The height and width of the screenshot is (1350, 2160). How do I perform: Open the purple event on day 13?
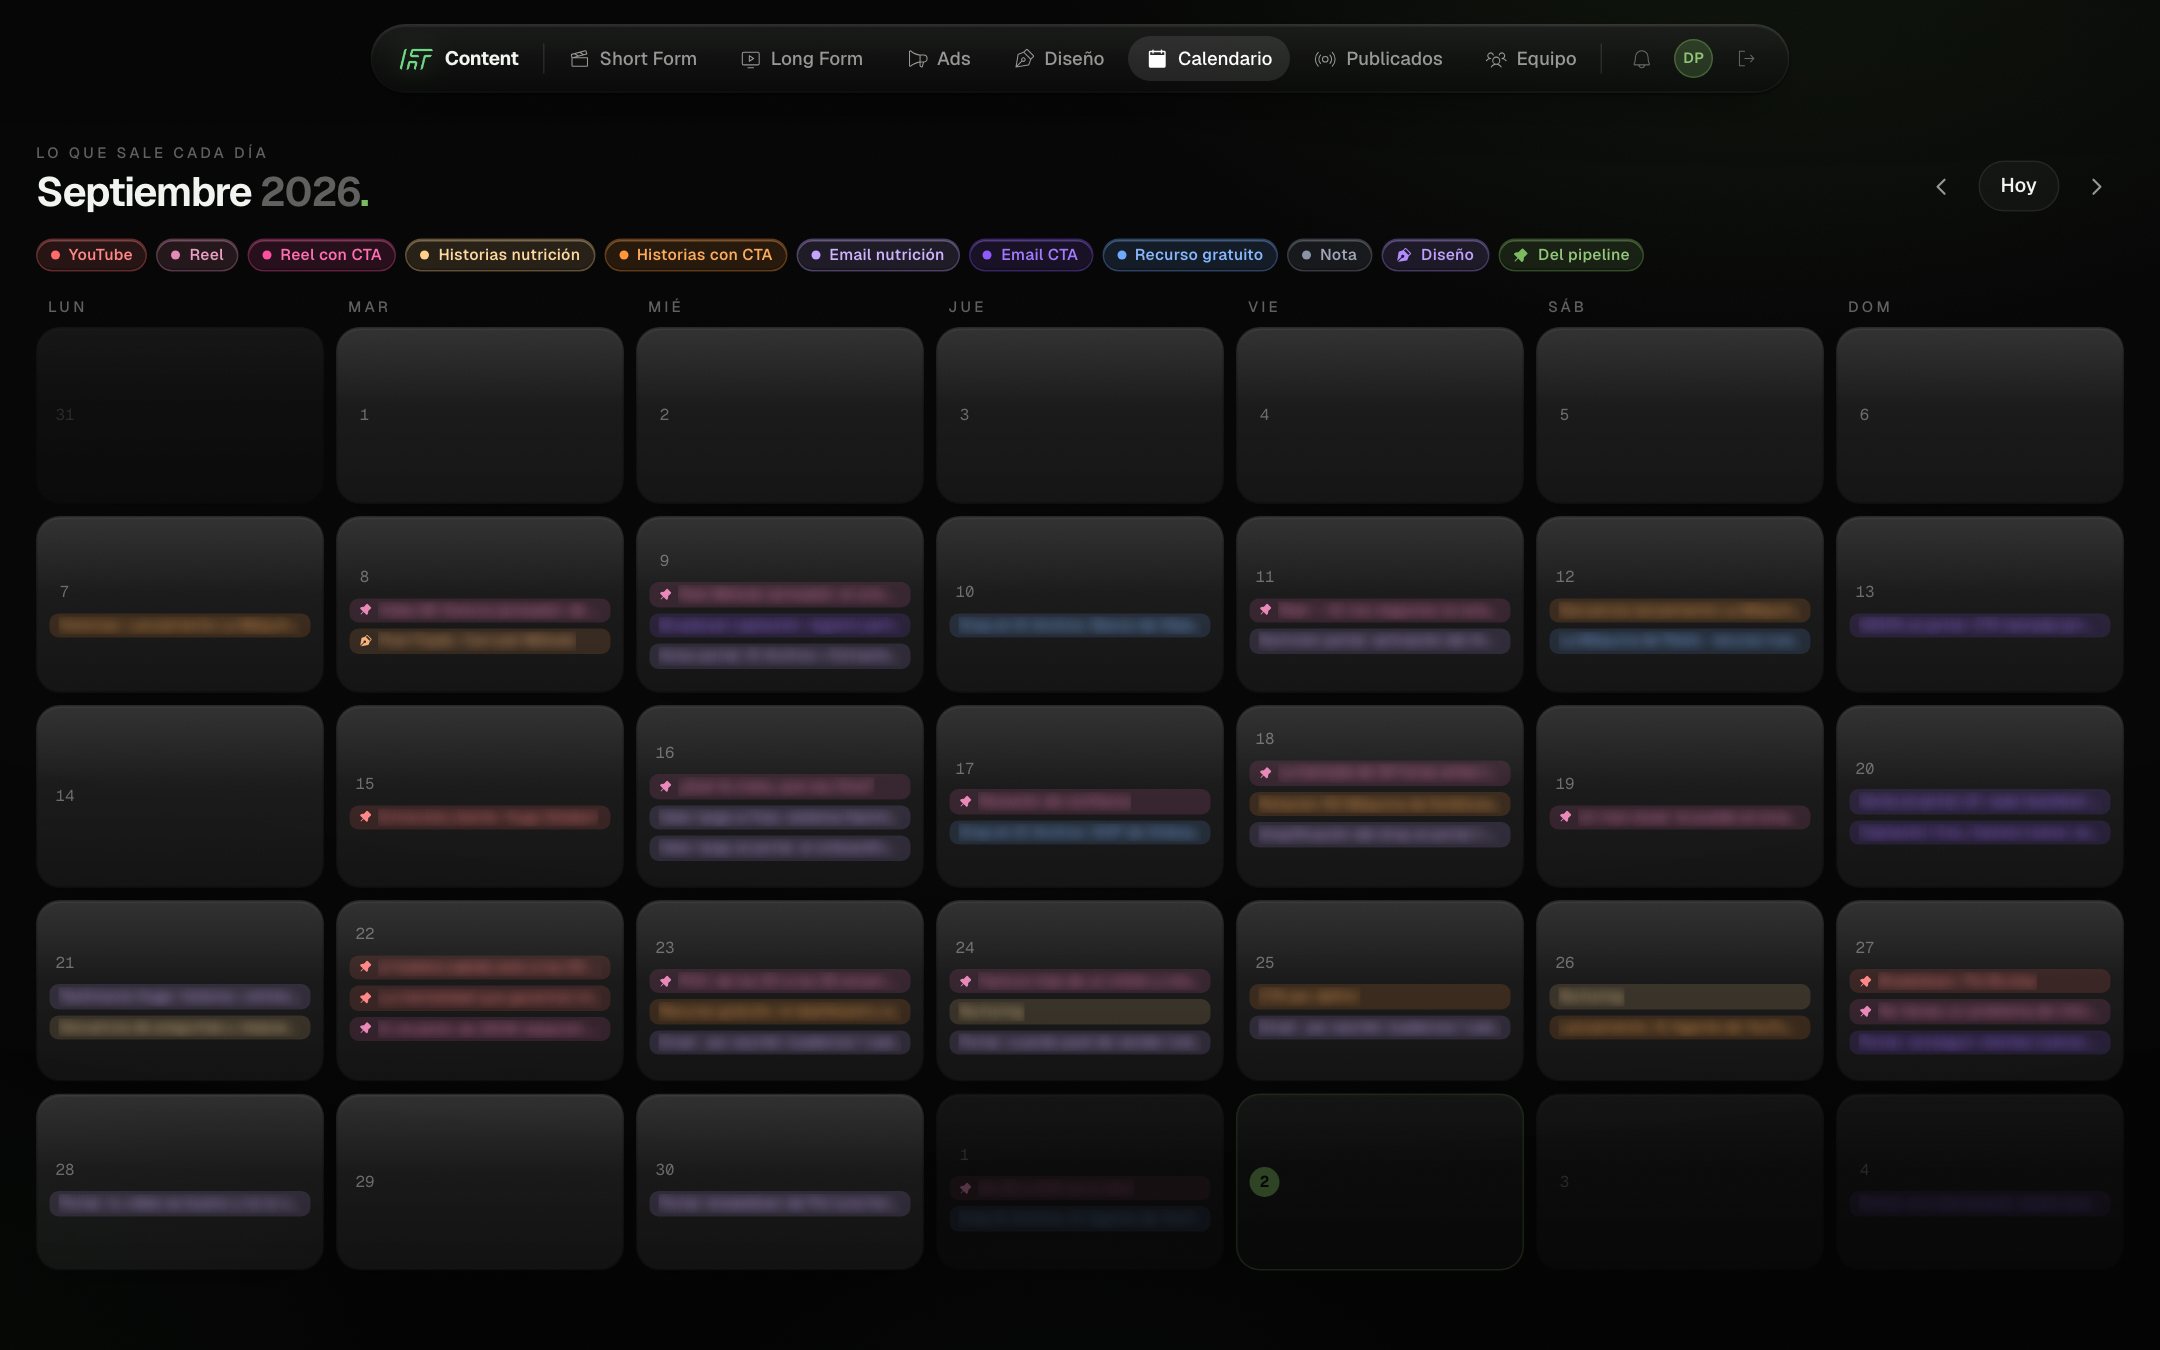click(x=1980, y=626)
